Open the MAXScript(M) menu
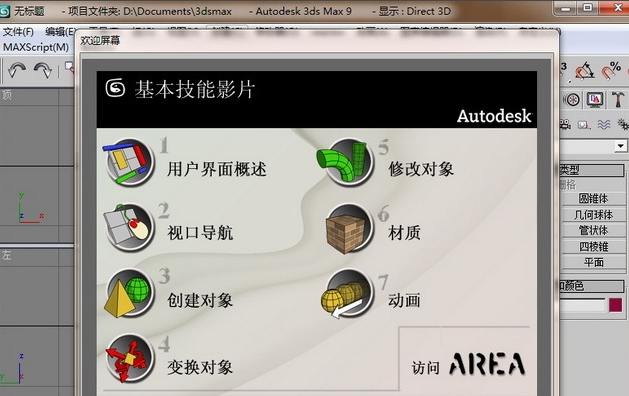This screenshot has width=629, height=396. [x=36, y=47]
